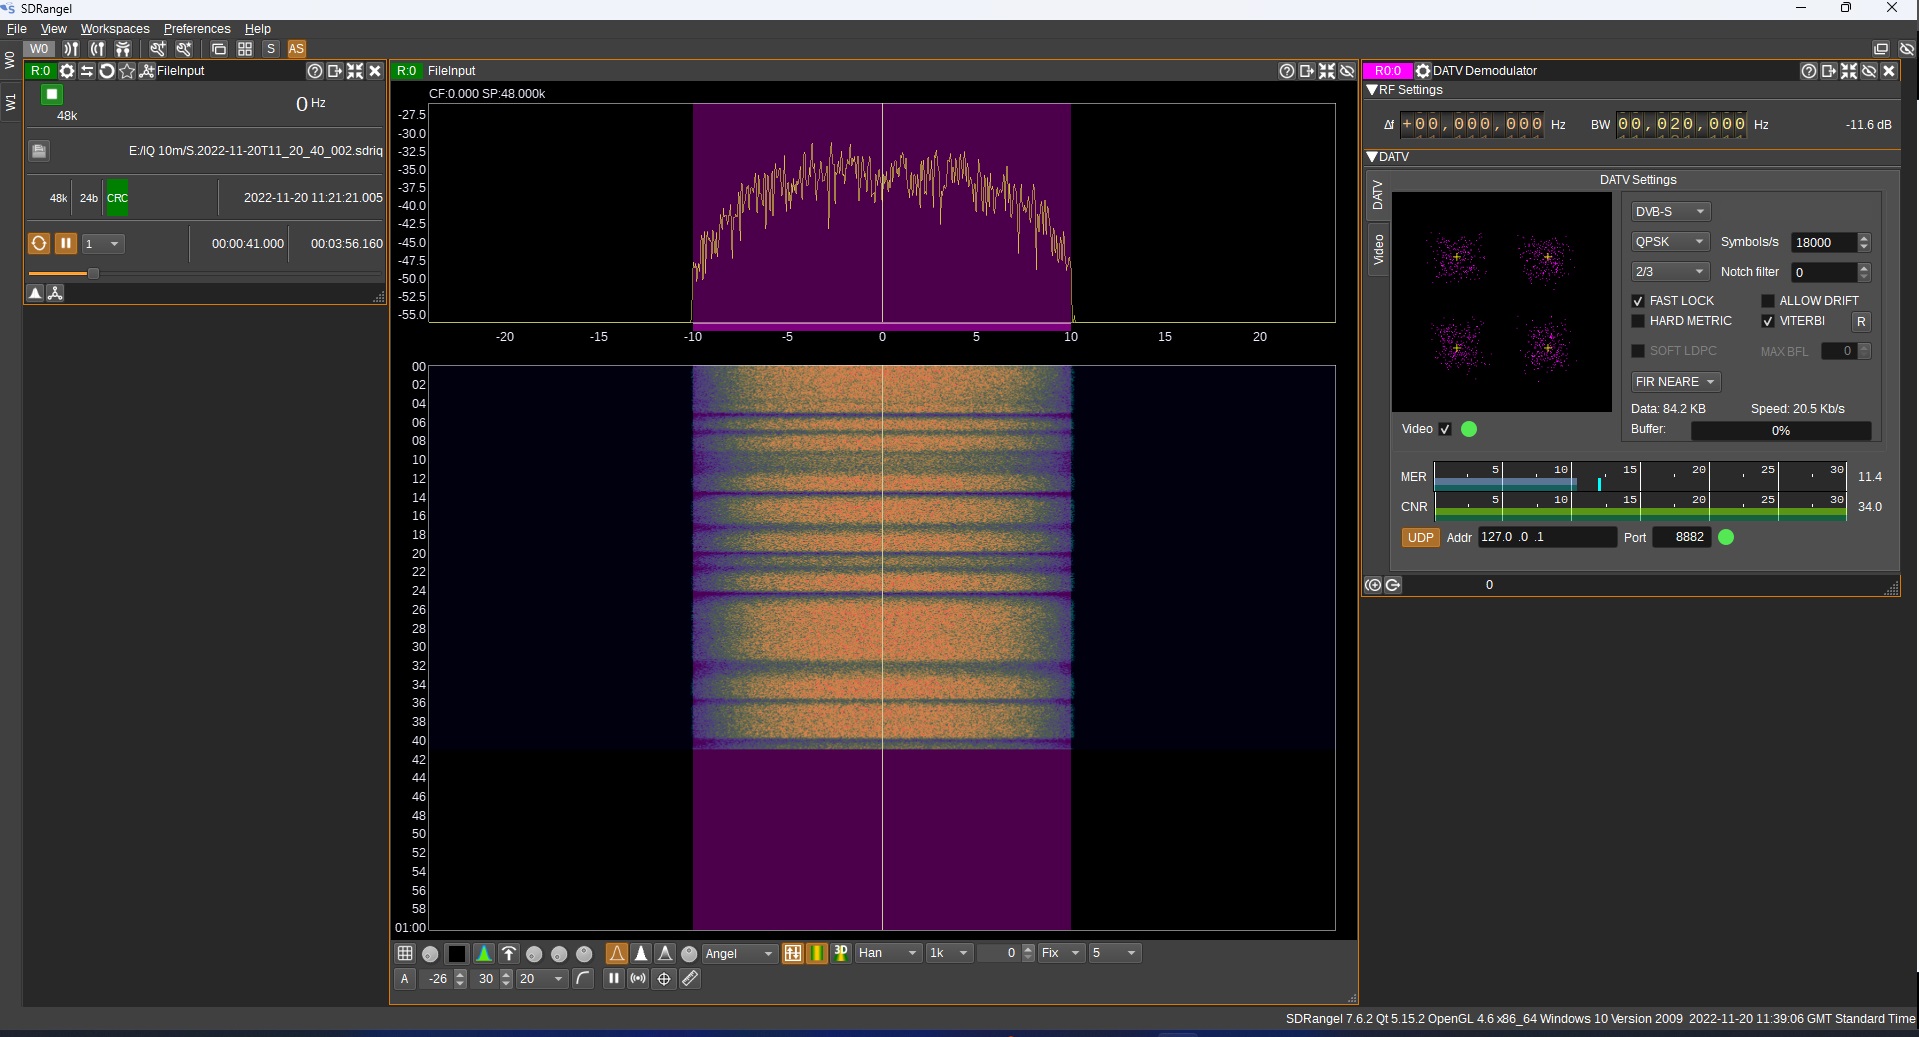
Task: Open the Angel color map dropdown
Action: [x=739, y=953]
